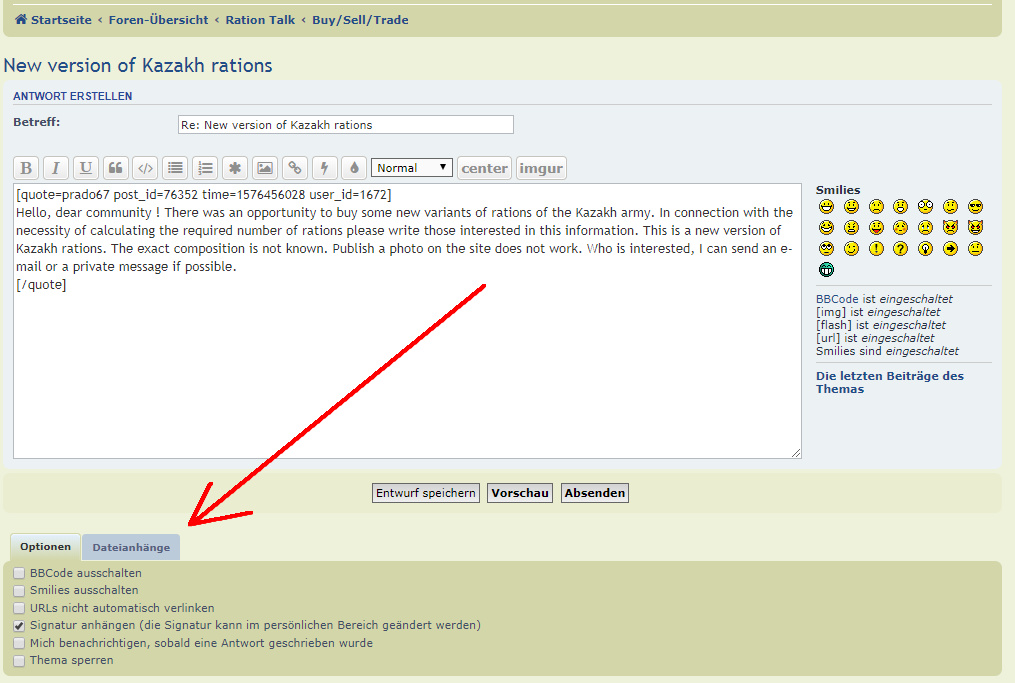Insert a quote using the quotation mark icon

[x=116, y=168]
